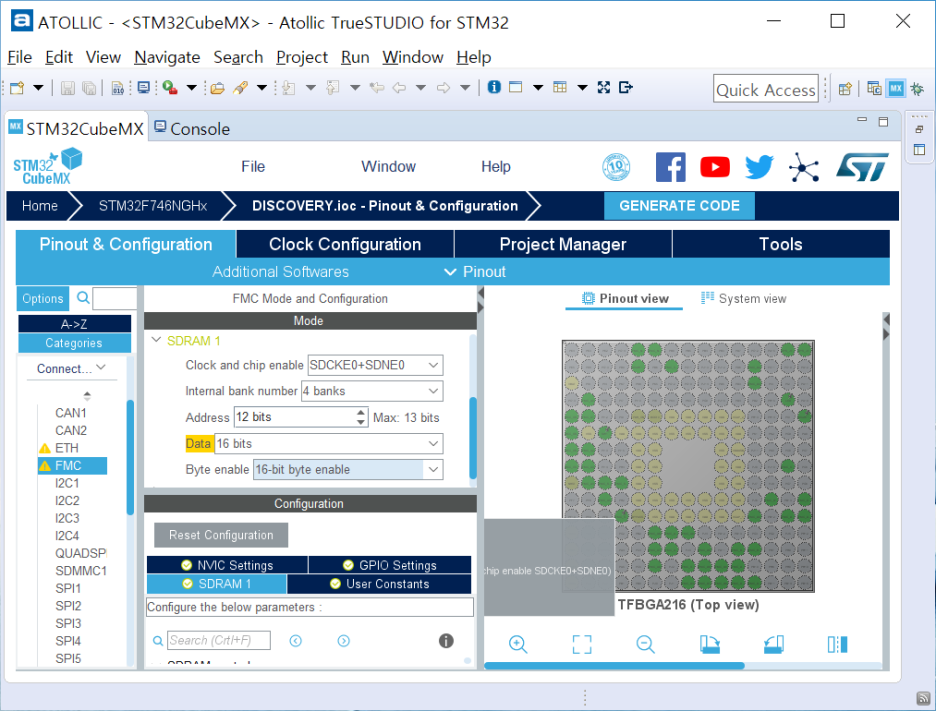The image size is (936, 711).
Task: Click Home in the breadcrumb
Action: (x=40, y=206)
